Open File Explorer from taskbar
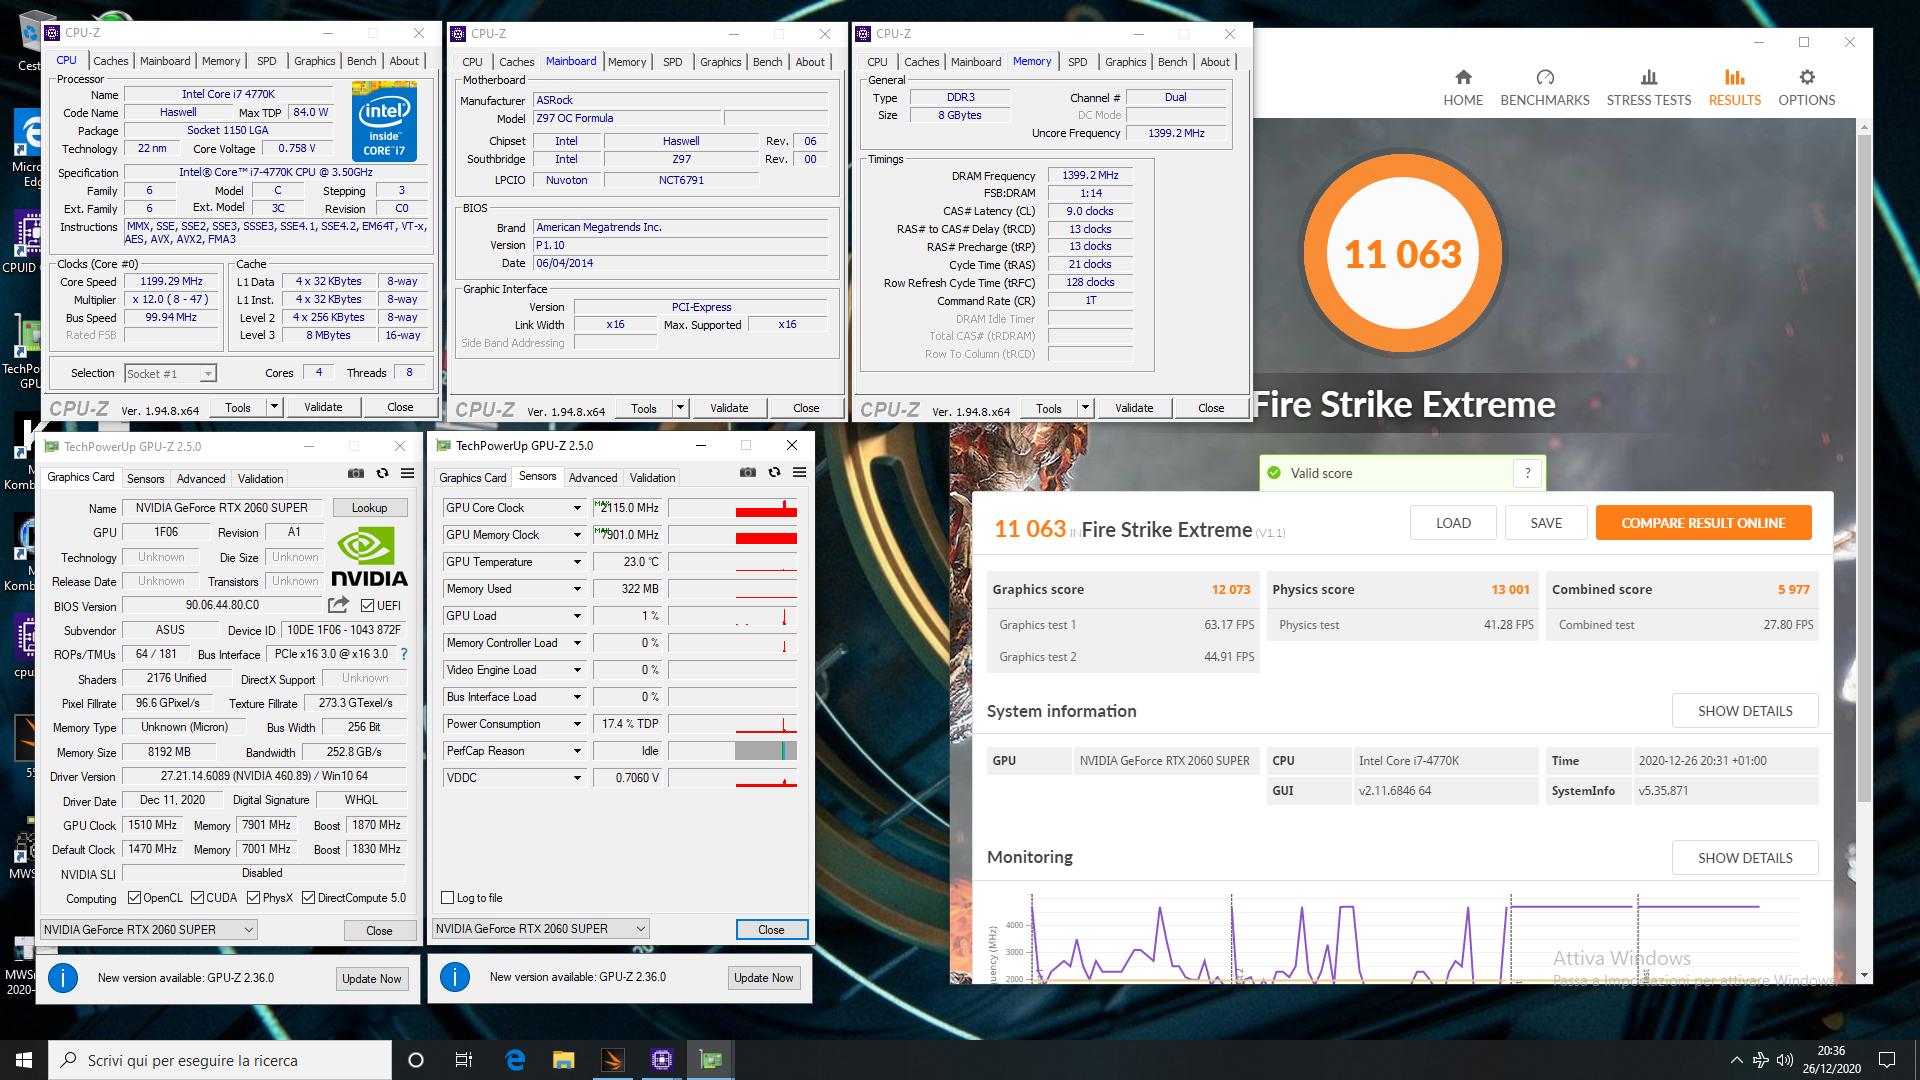The height and width of the screenshot is (1080, 1920). point(564,1060)
